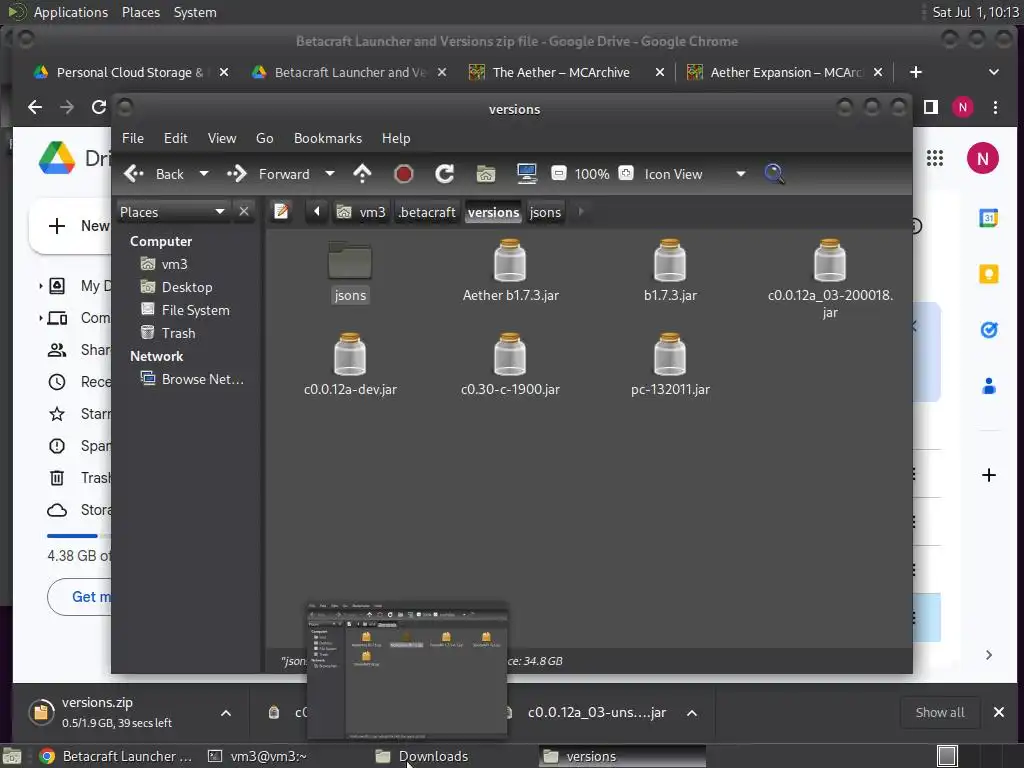Open Edit menu
The image size is (1024, 768).
point(176,138)
